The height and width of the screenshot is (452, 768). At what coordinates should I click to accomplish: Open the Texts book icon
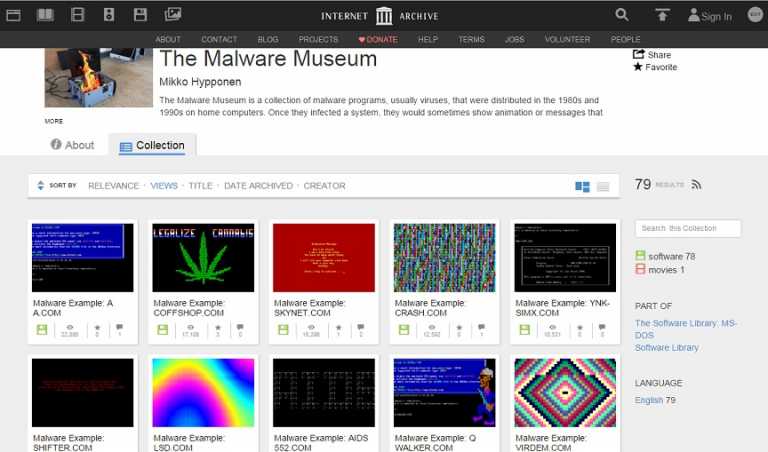coord(45,15)
